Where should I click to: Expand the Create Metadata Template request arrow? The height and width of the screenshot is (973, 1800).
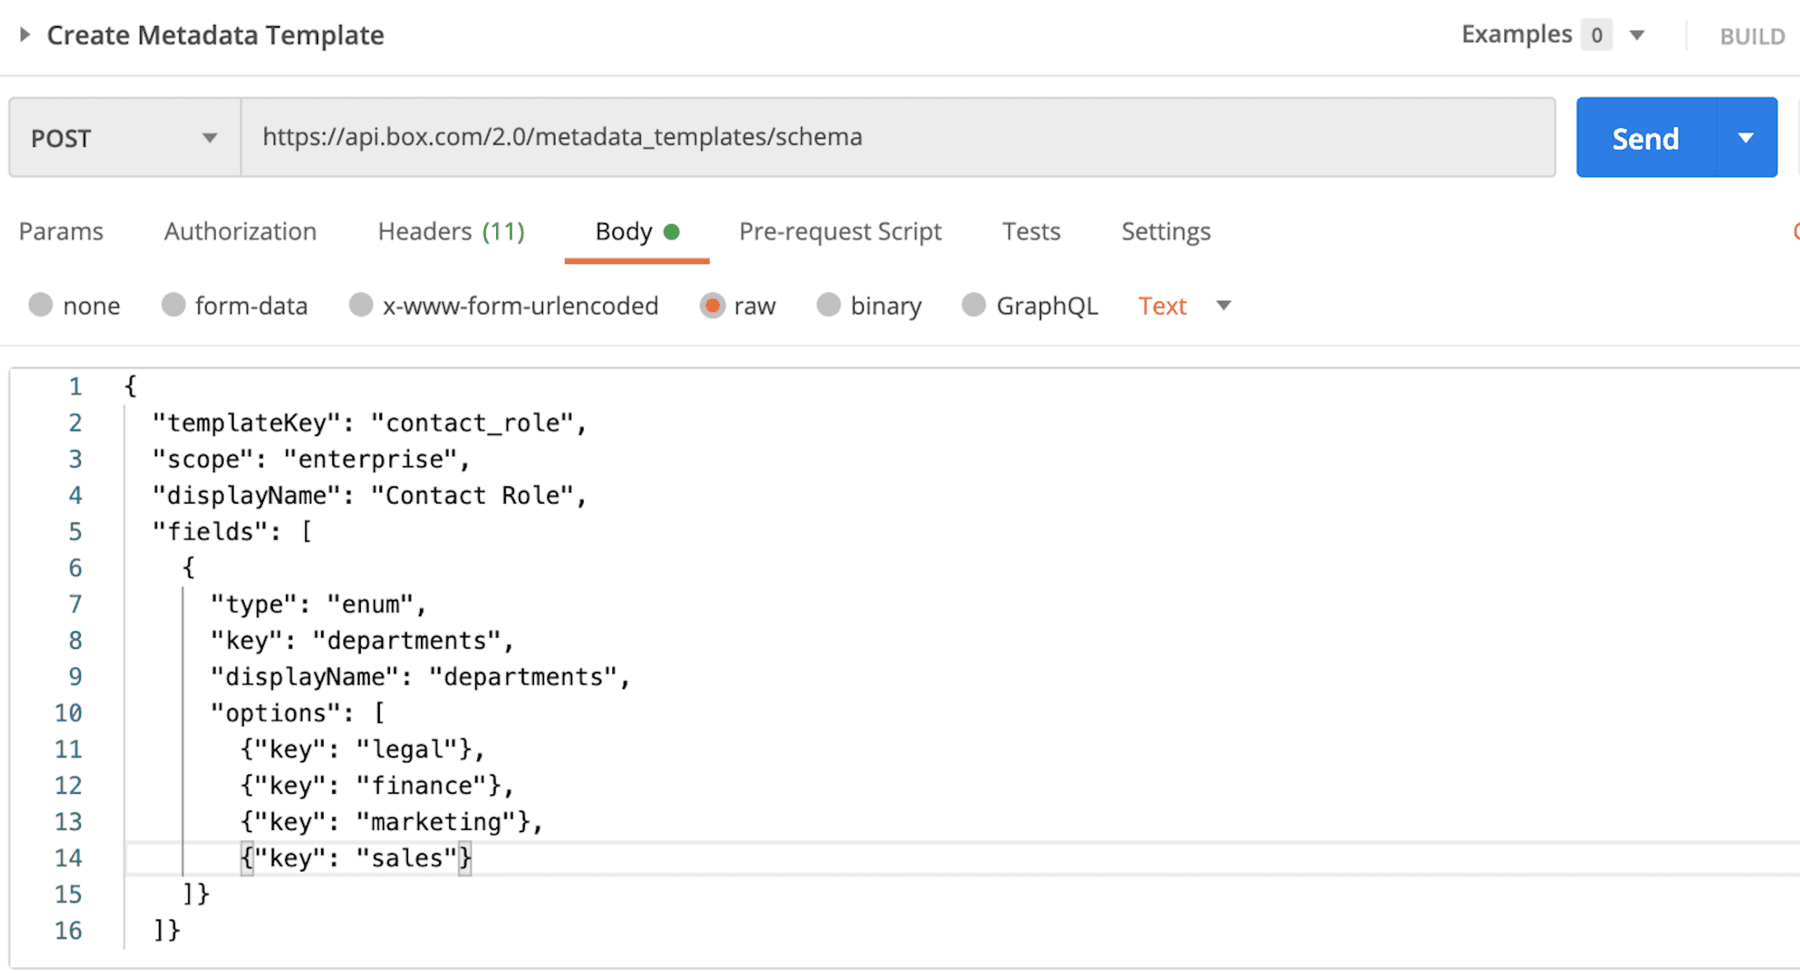pyautogui.click(x=25, y=35)
